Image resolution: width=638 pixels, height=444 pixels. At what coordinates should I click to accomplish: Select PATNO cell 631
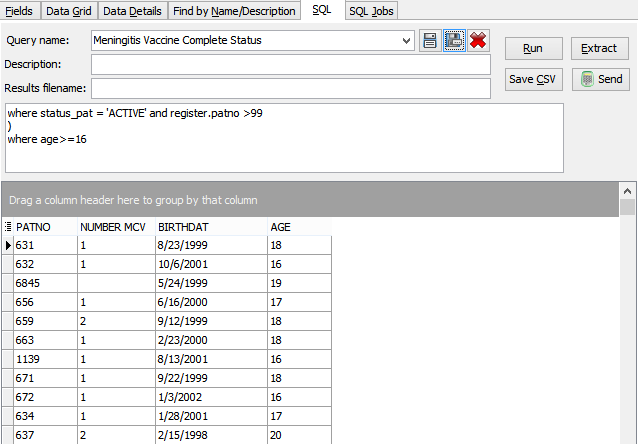coord(45,245)
